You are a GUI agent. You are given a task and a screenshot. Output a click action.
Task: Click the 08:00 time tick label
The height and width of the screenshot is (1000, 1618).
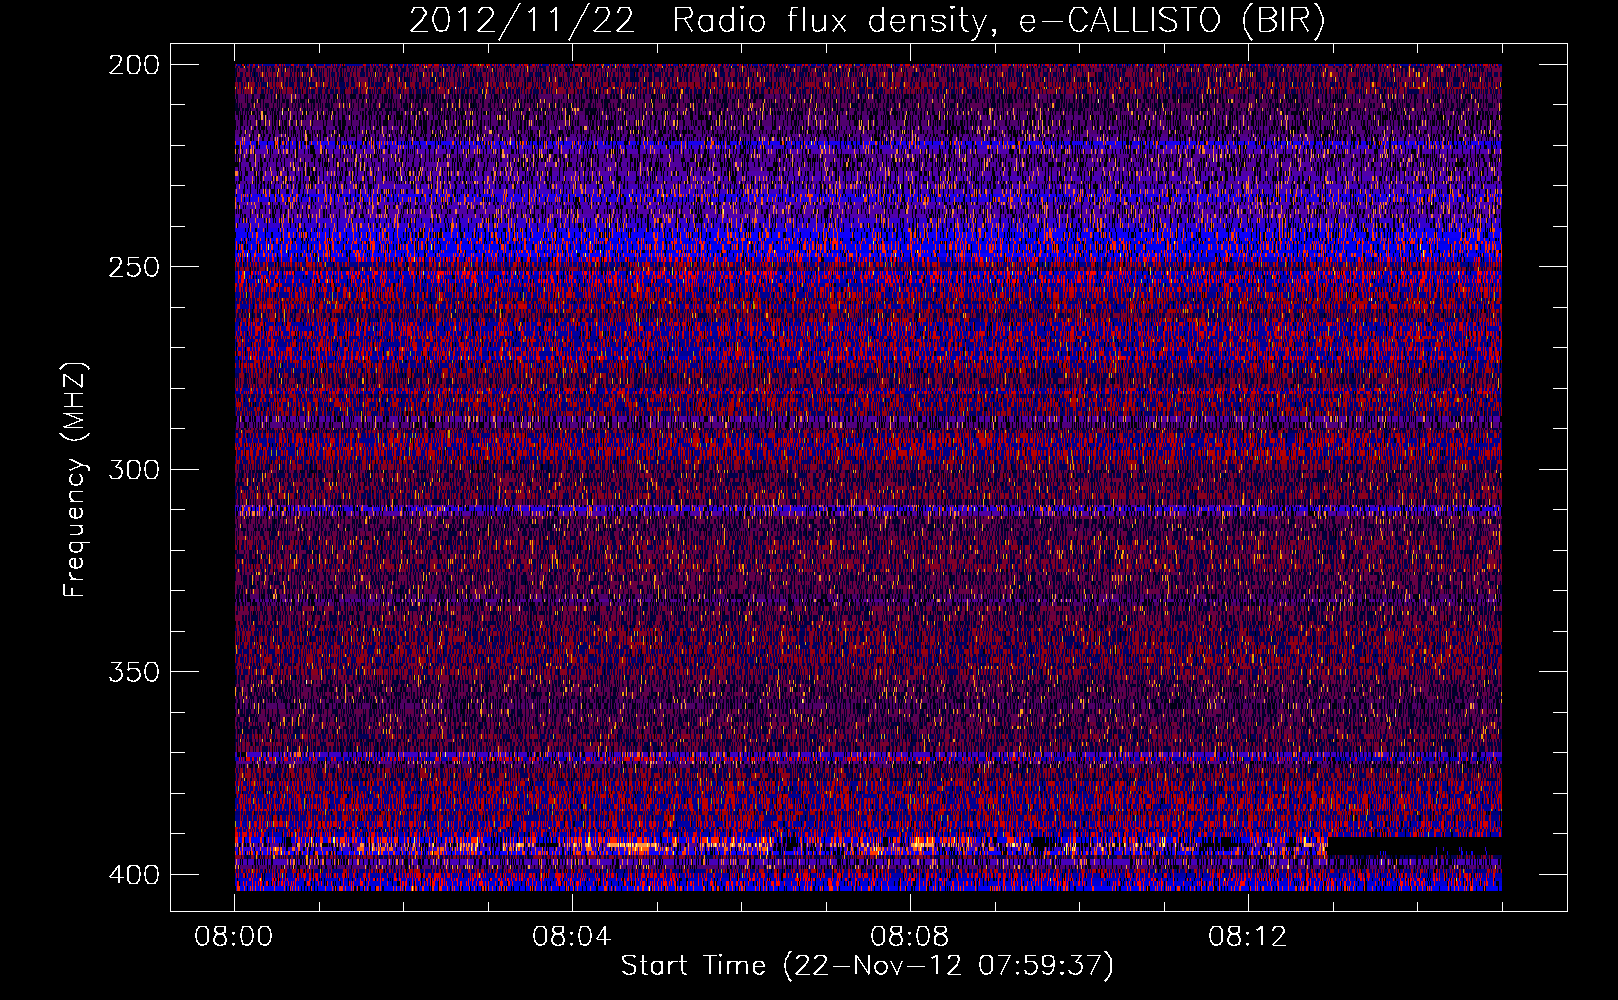[234, 937]
